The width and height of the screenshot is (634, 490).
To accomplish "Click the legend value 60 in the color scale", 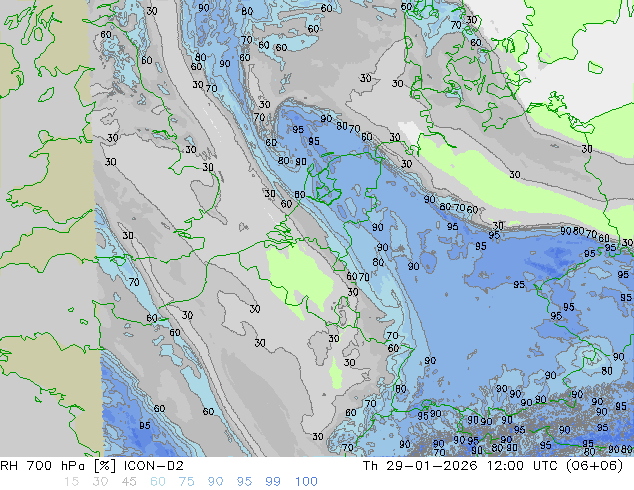I will (x=158, y=482).
